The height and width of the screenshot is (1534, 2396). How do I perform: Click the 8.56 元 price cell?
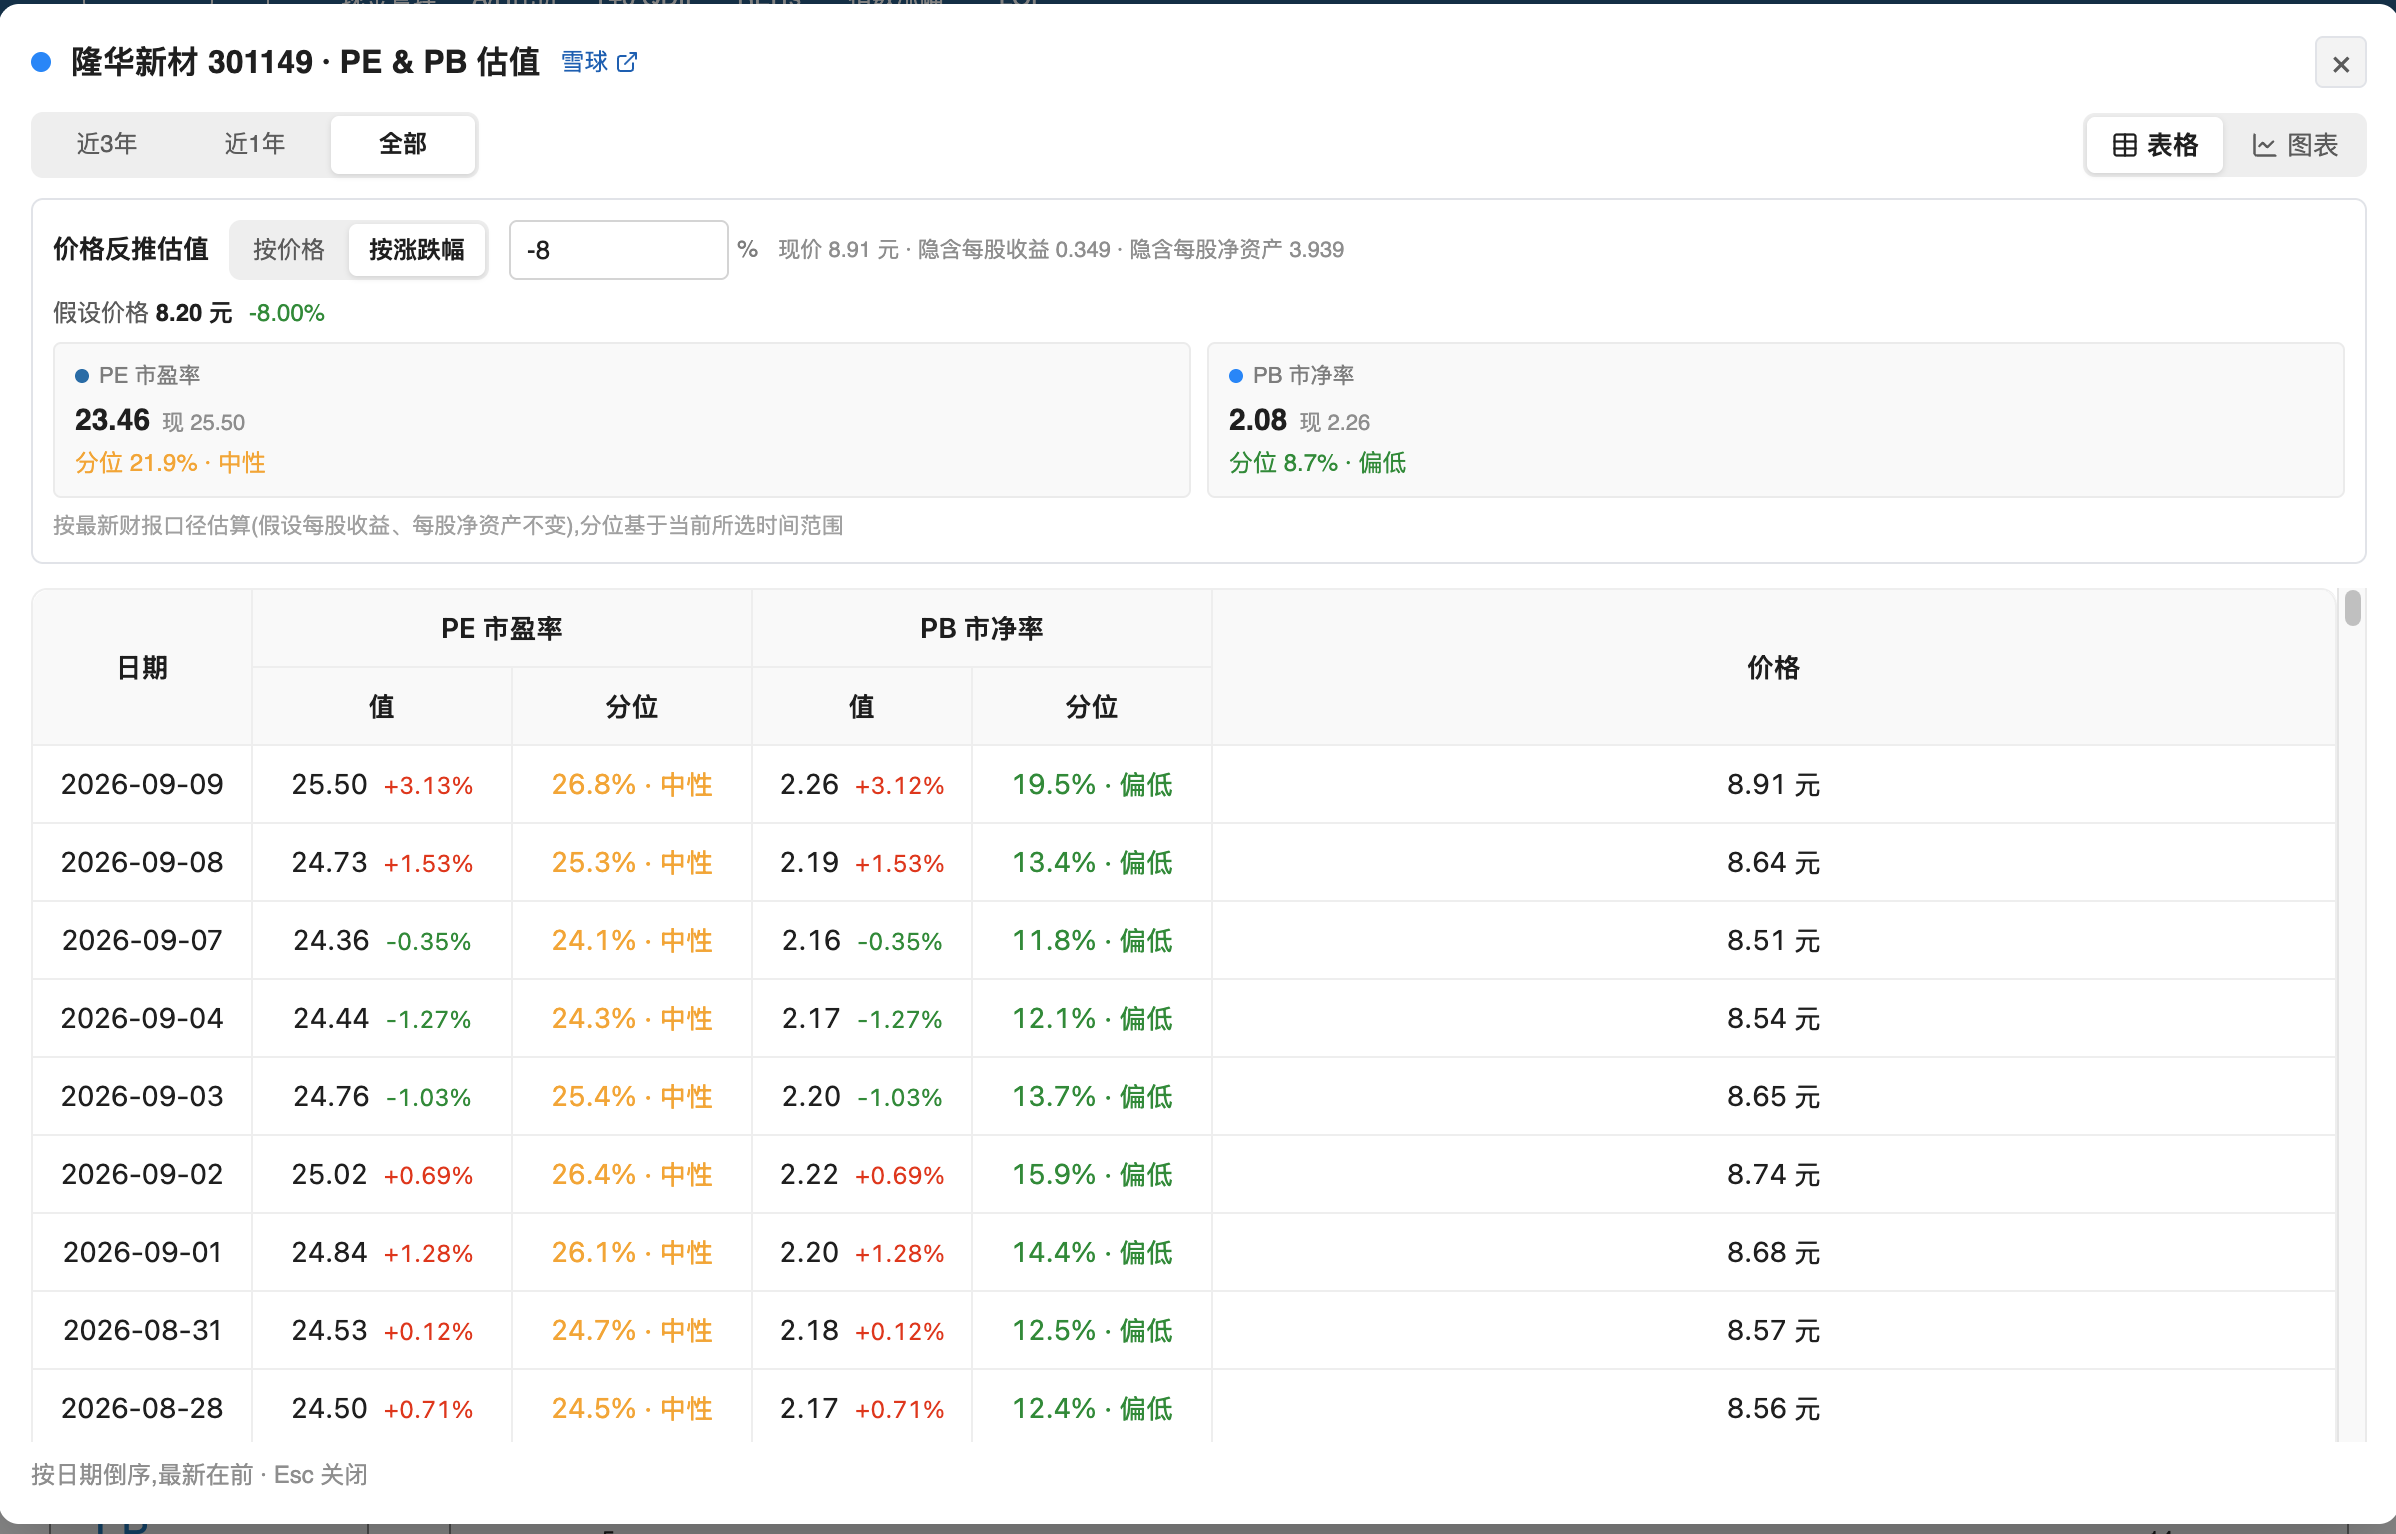pyautogui.click(x=1774, y=1408)
